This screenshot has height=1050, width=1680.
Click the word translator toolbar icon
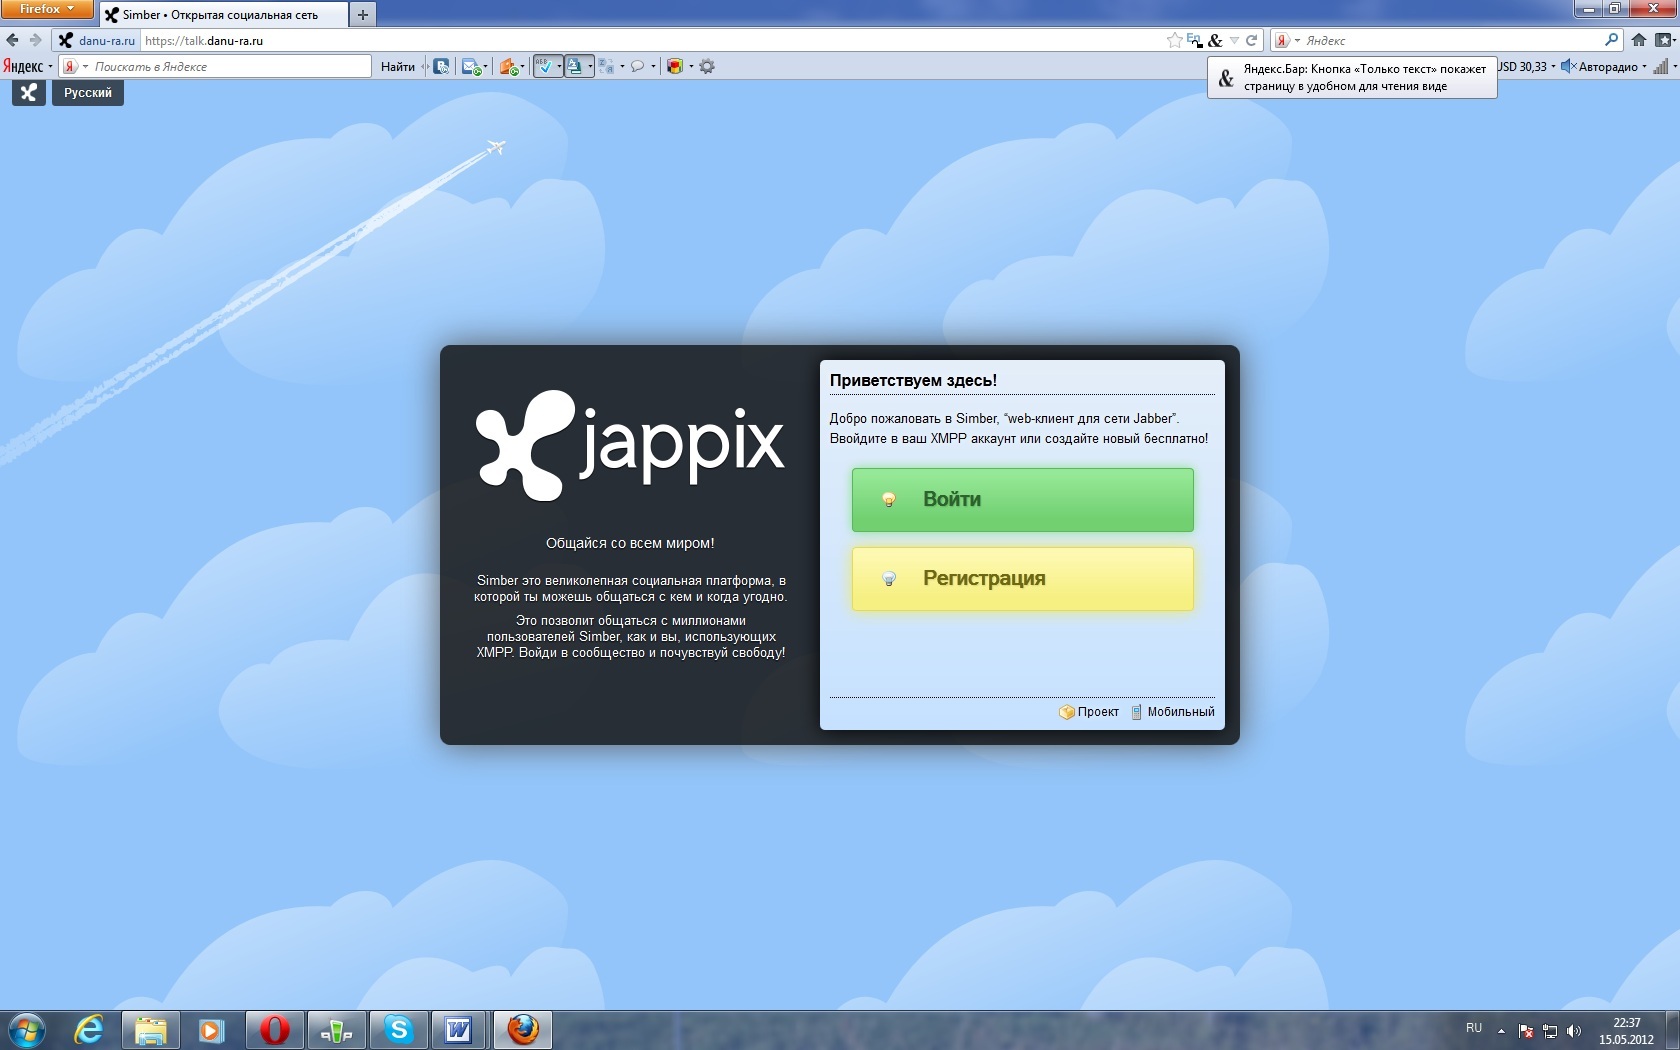pyautogui.click(x=606, y=67)
